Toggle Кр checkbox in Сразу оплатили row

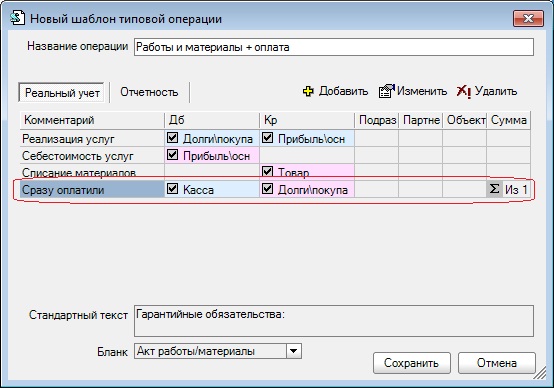[x=267, y=188]
